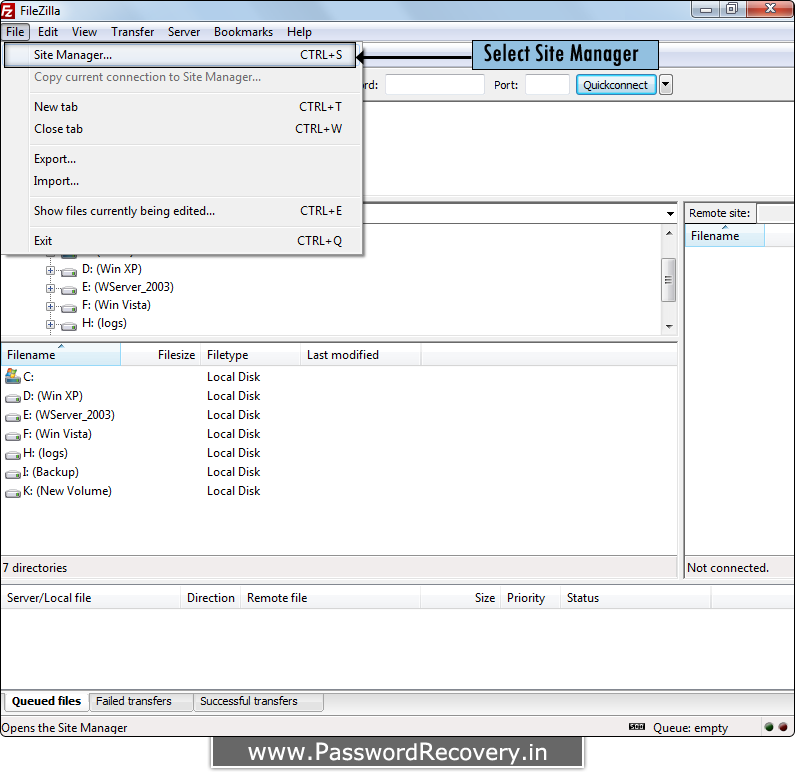Open the Server menu
Viewport: 795px width, 772px height.
tap(184, 32)
